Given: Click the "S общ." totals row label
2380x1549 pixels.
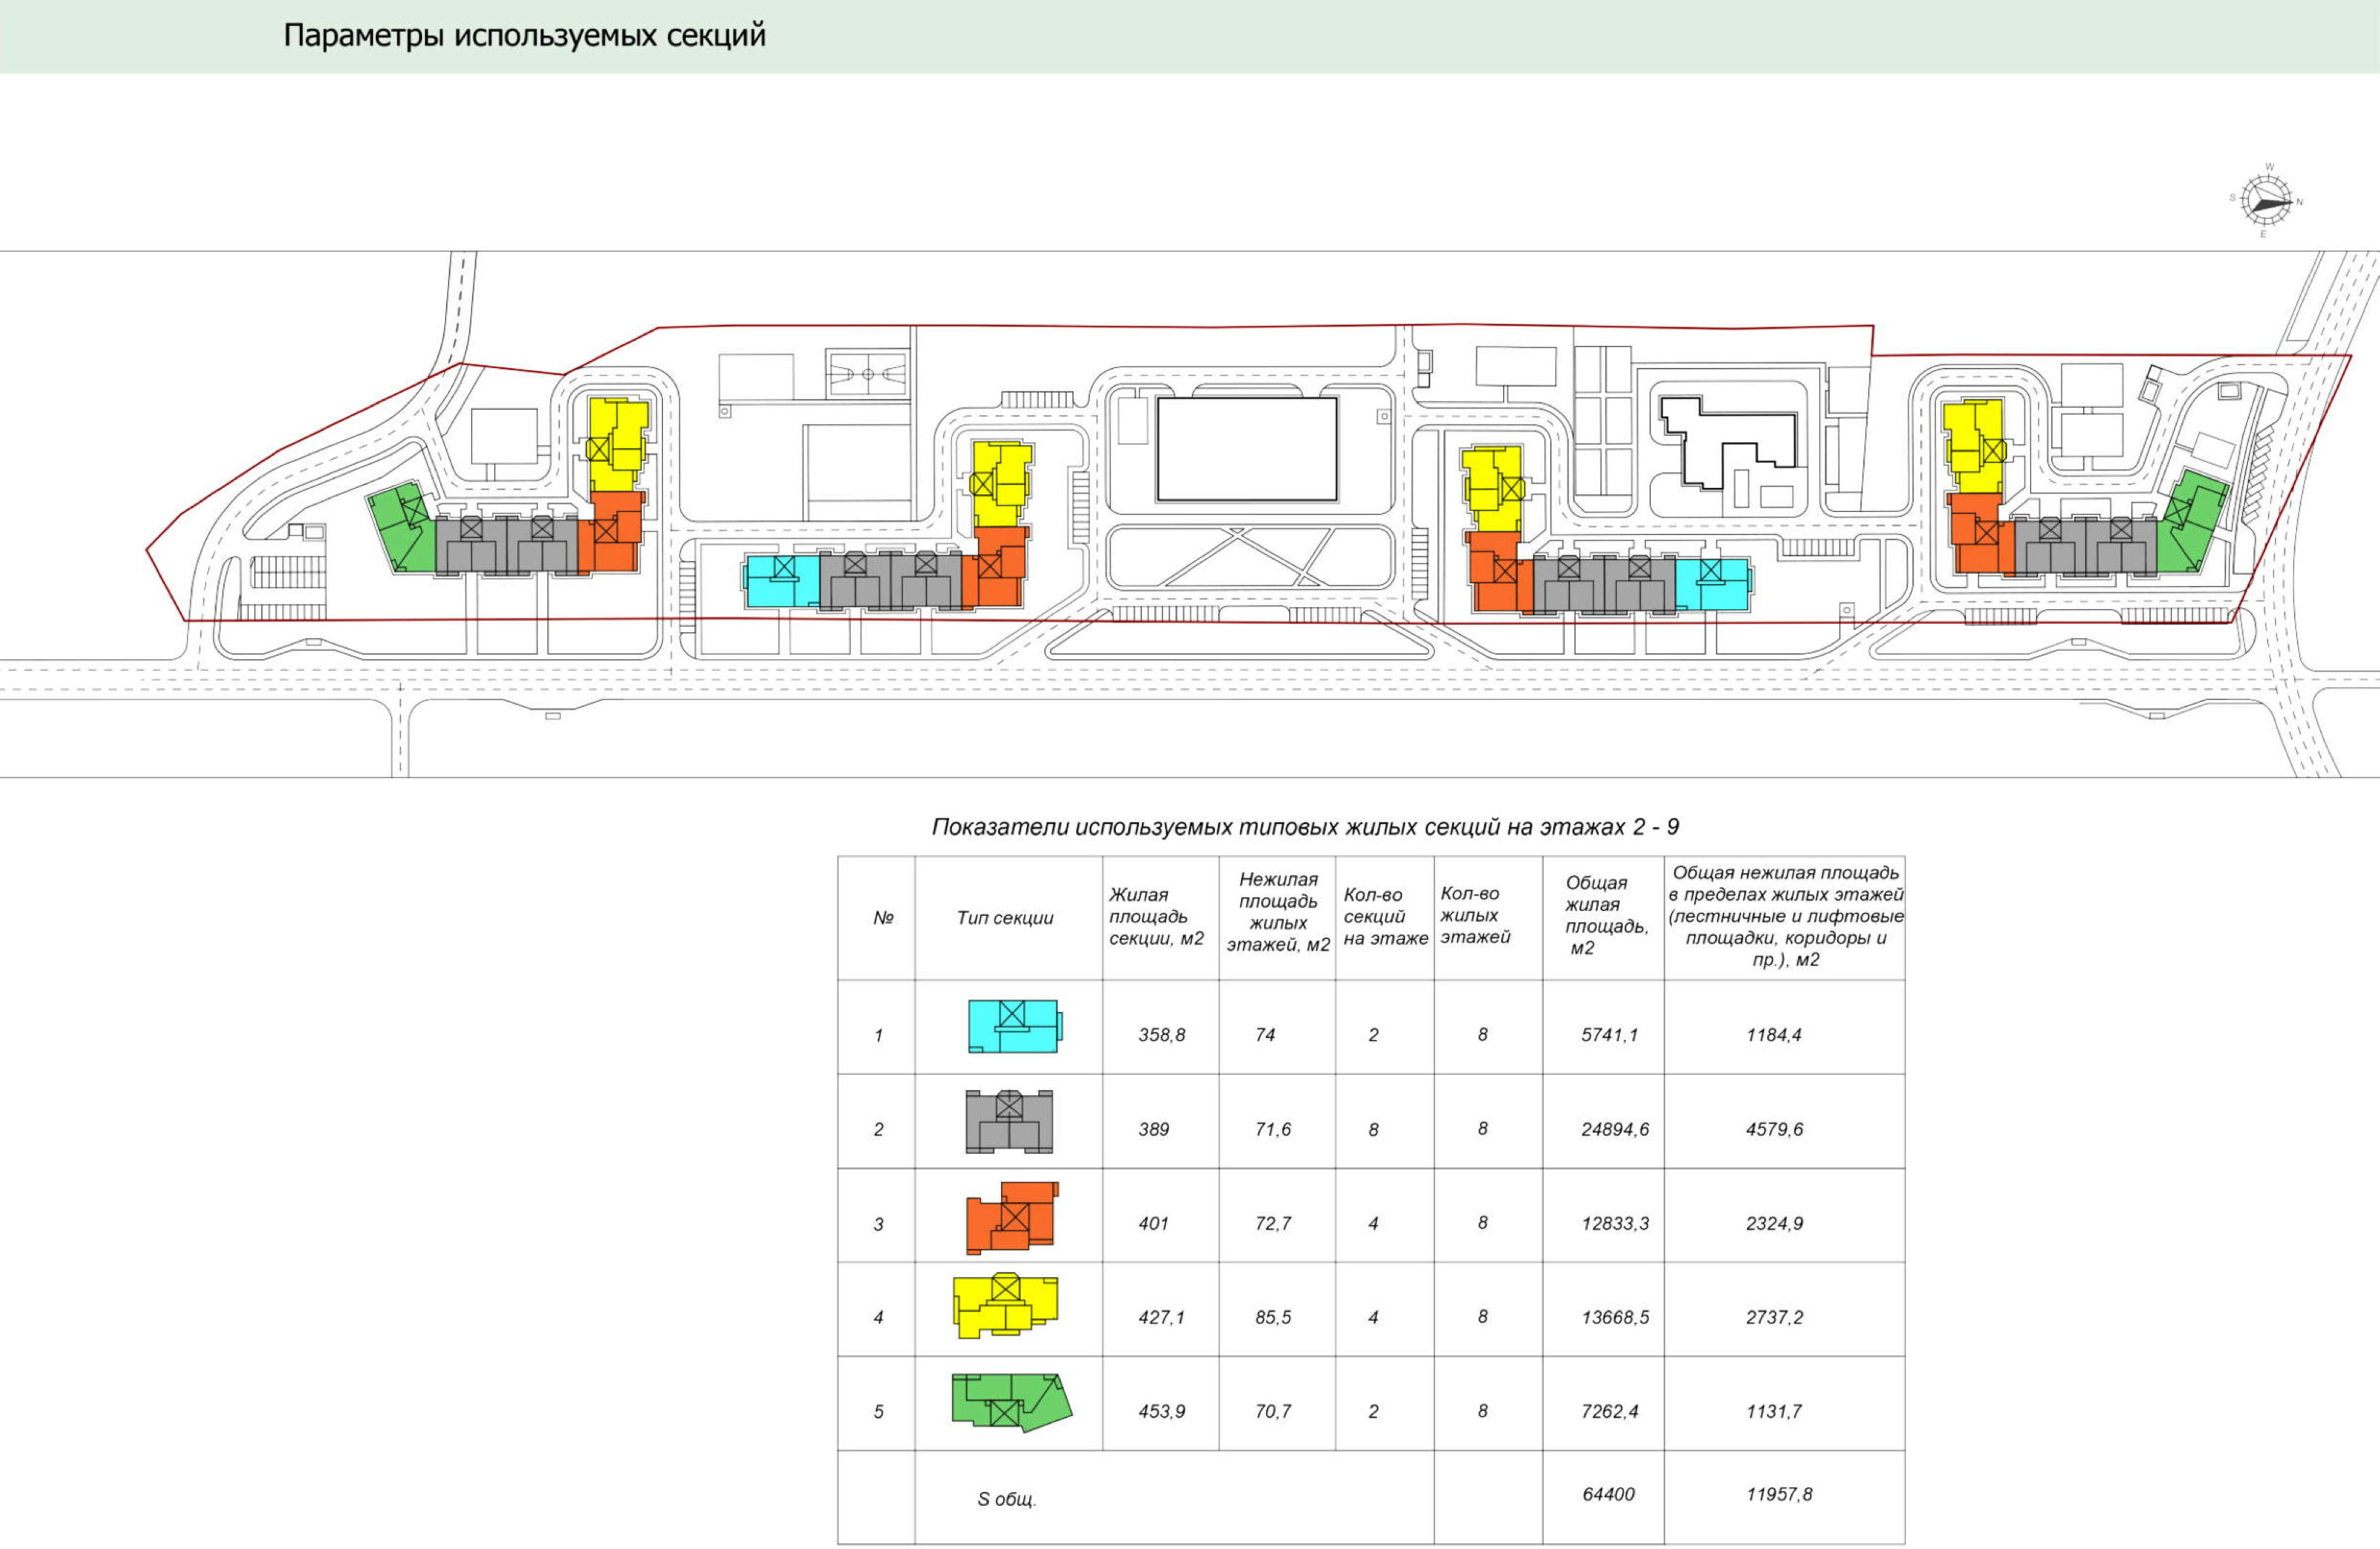Looking at the screenshot, I should [x=1007, y=1499].
